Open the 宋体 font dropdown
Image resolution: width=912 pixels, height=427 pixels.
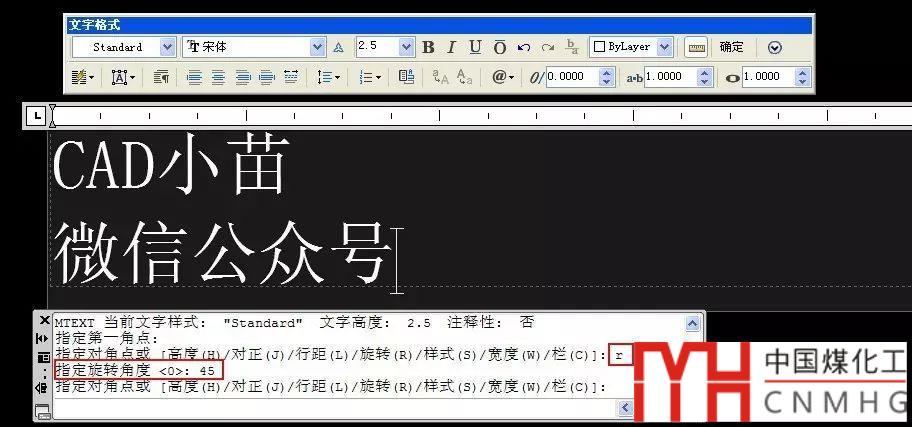click(317, 47)
